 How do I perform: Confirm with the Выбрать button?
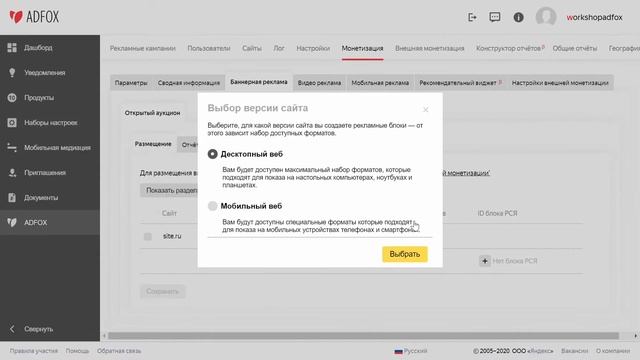click(x=404, y=254)
